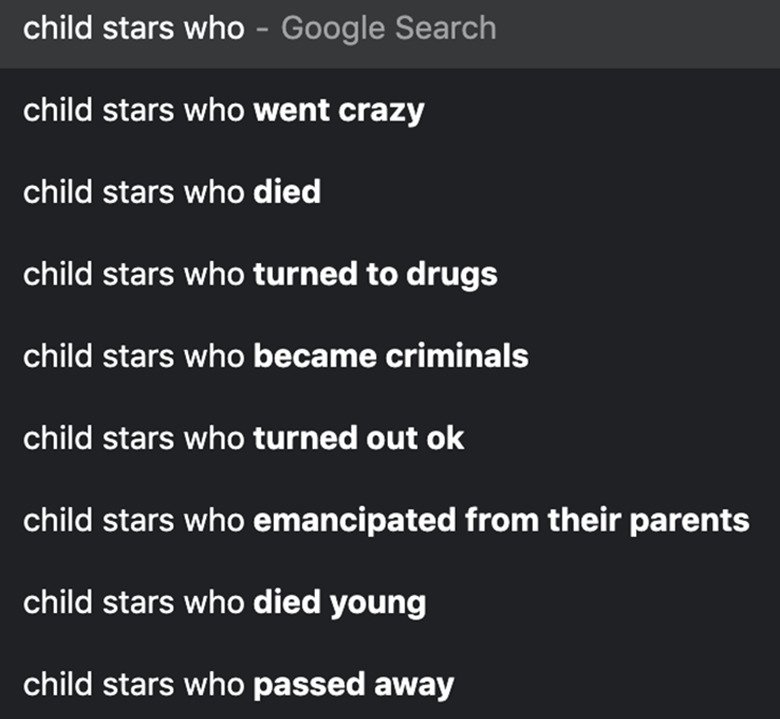Pick the "turned to drugs" autocomplete suggestion
Screen dimensions: 780x719
(x=260, y=274)
